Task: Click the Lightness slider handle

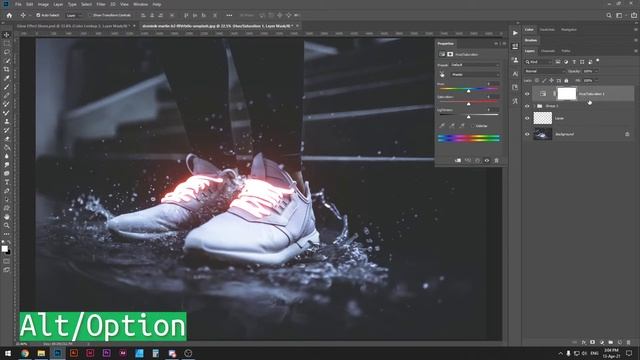Action: coord(469,117)
